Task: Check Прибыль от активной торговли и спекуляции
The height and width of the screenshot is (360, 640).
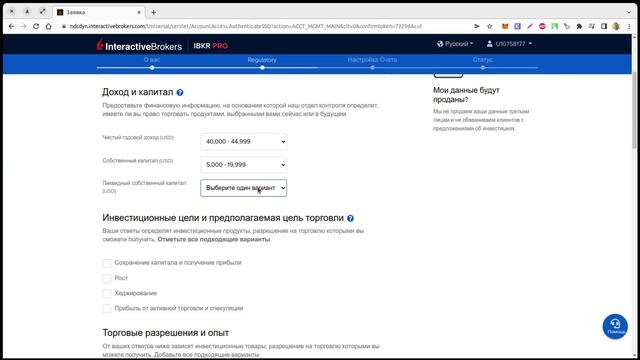Action: pos(107,309)
